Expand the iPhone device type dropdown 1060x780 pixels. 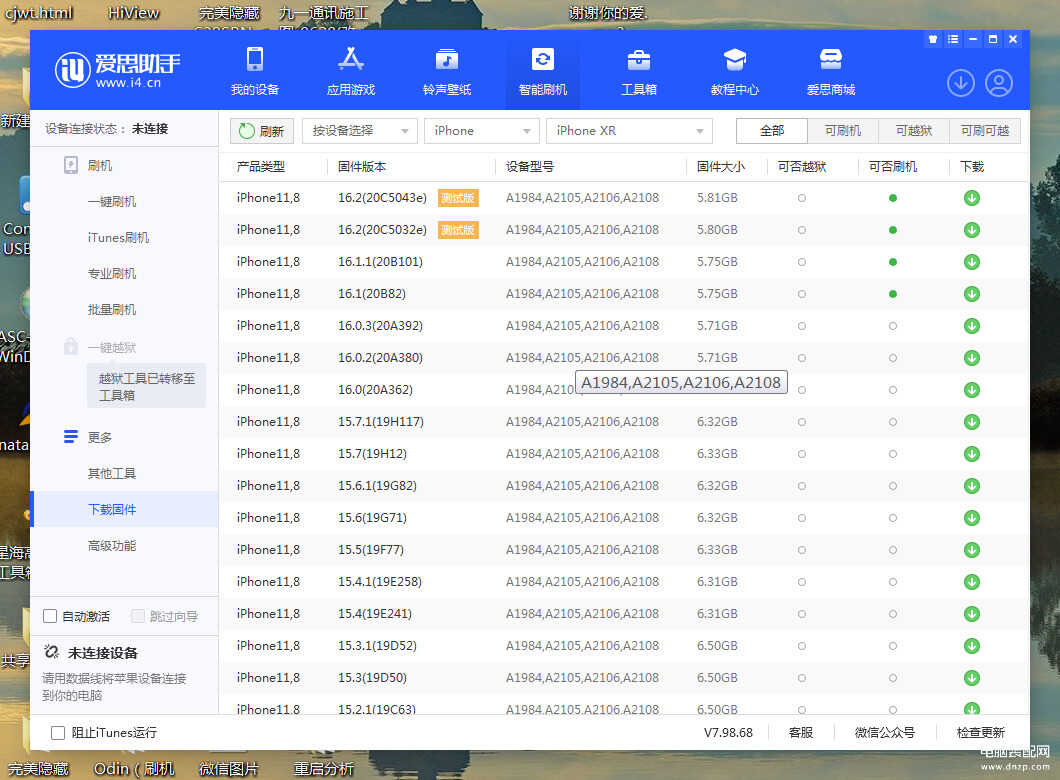pos(481,130)
